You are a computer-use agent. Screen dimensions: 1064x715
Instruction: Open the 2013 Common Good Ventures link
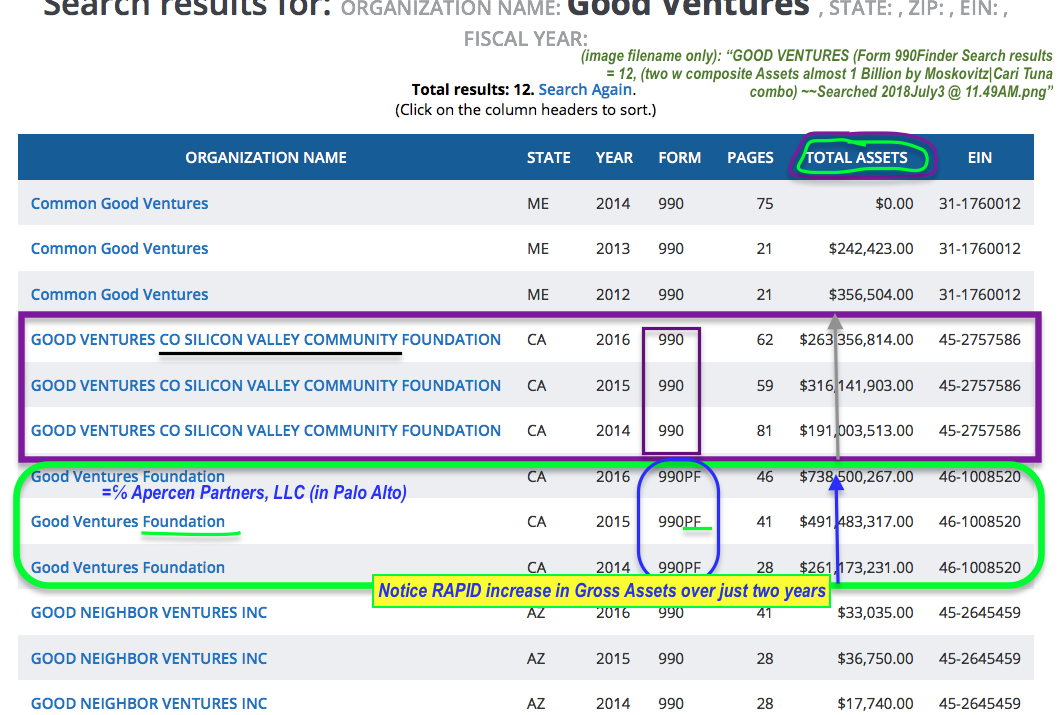[x=120, y=248]
